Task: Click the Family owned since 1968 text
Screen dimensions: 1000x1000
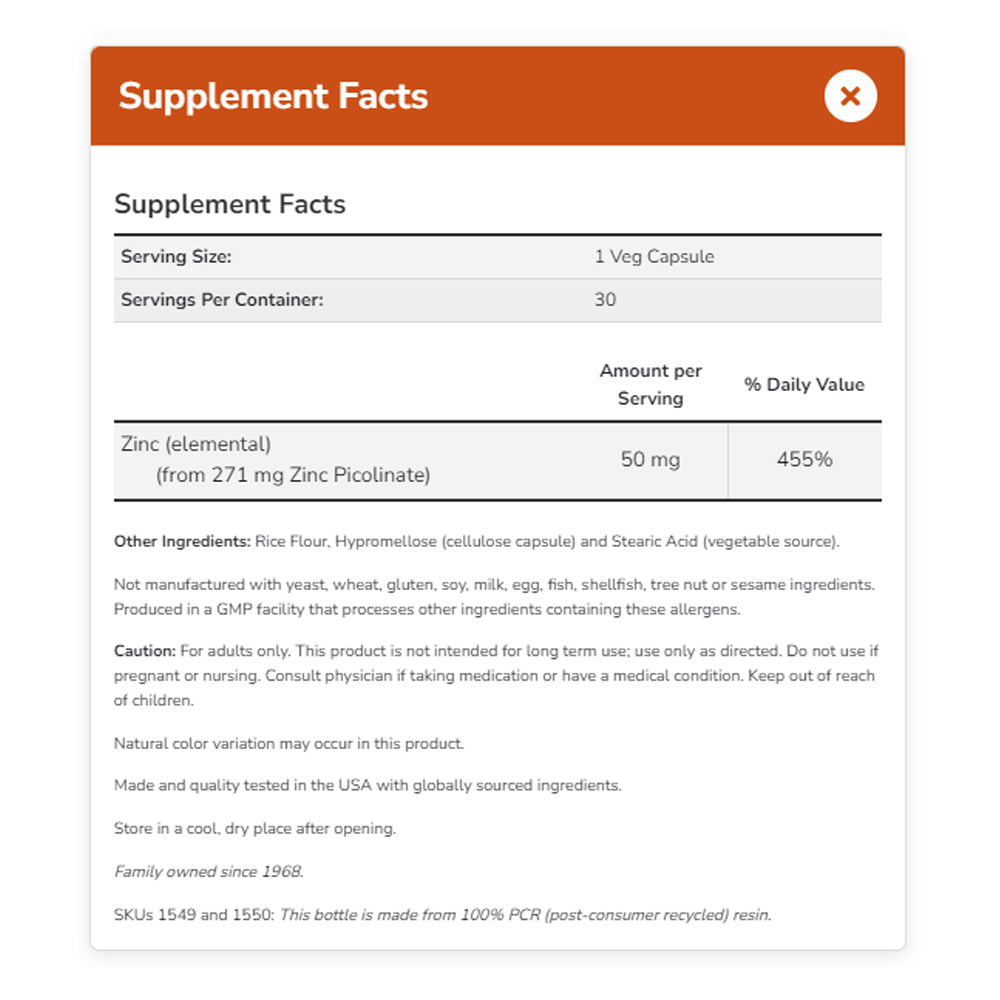Action: [209, 872]
